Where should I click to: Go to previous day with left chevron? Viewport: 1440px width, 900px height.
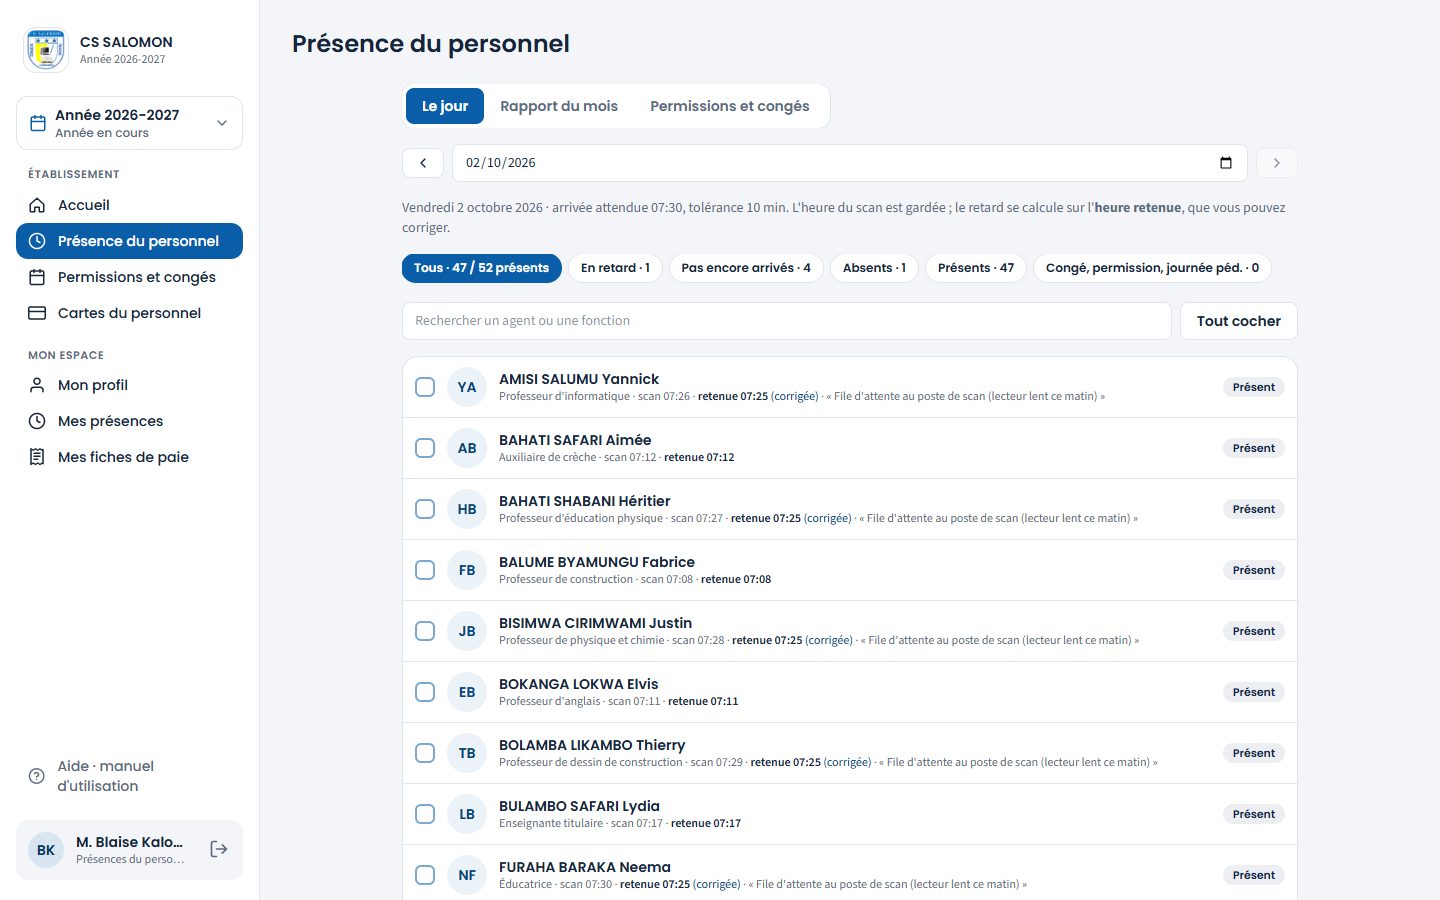coord(423,163)
